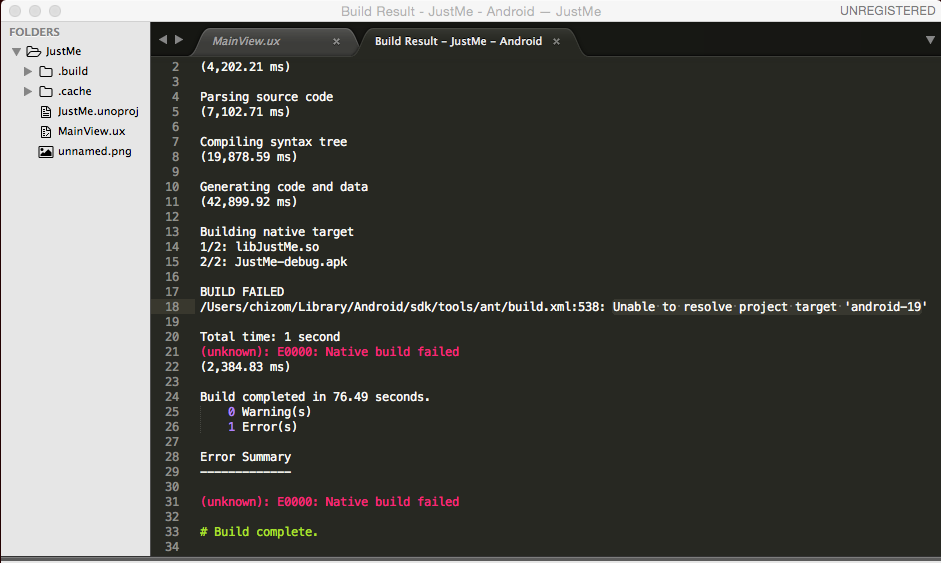Close the MainView.ux tab
Screen dimensions: 941x563
click(x=336, y=42)
